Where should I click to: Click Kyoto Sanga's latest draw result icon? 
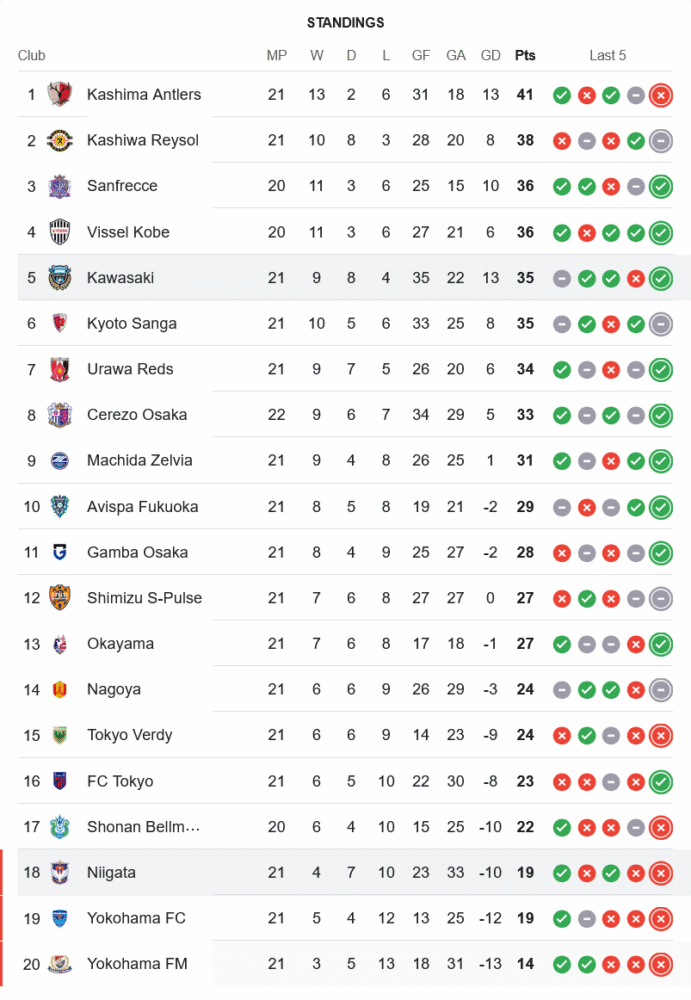pos(660,324)
